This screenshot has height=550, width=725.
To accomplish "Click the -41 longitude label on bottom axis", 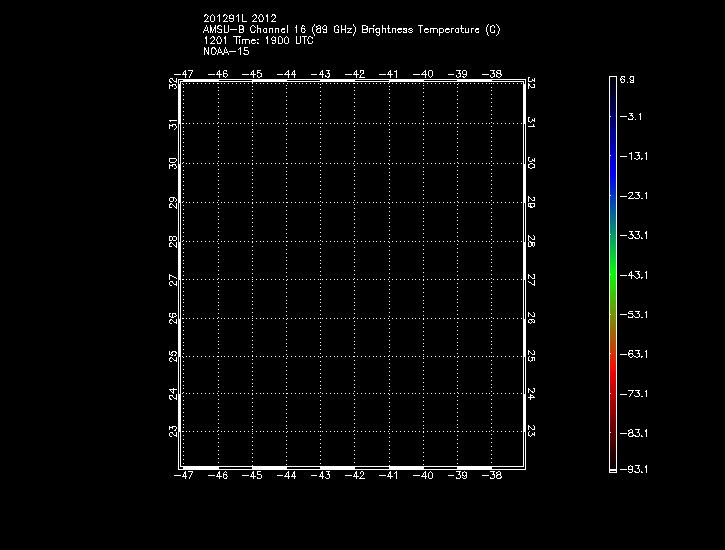I will (388, 476).
